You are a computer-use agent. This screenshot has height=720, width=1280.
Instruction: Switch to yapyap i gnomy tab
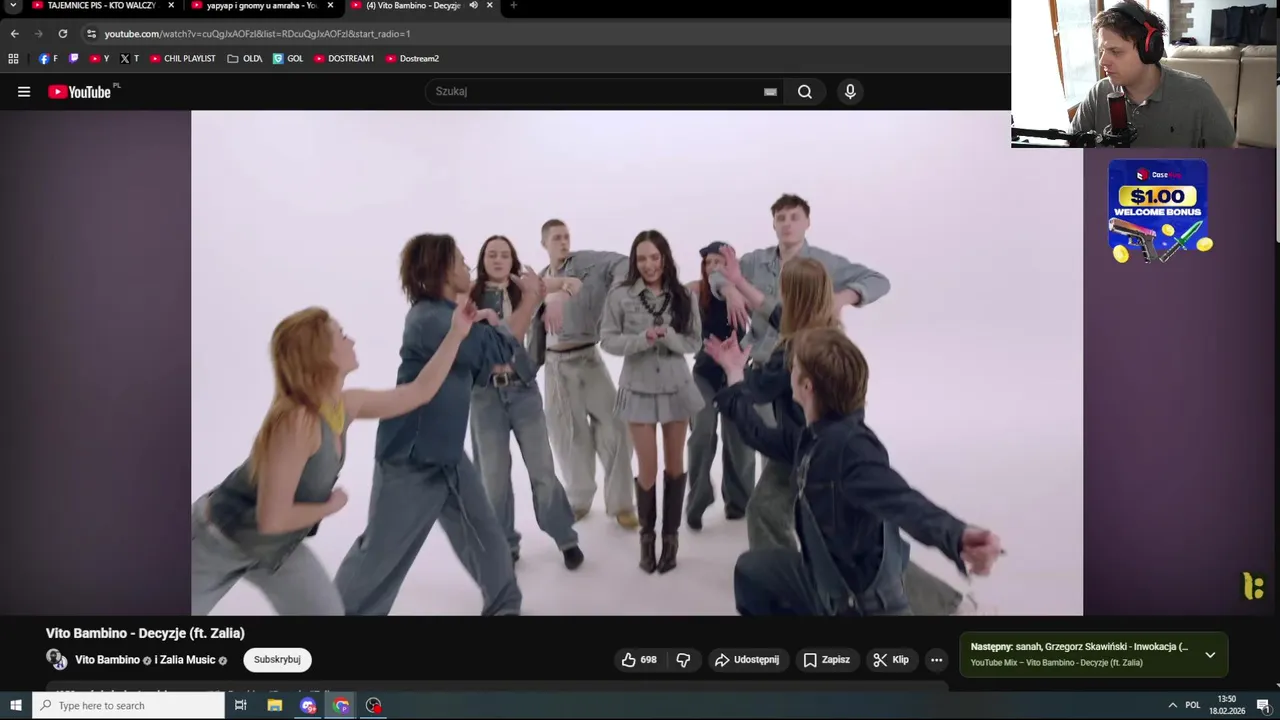pos(262,6)
